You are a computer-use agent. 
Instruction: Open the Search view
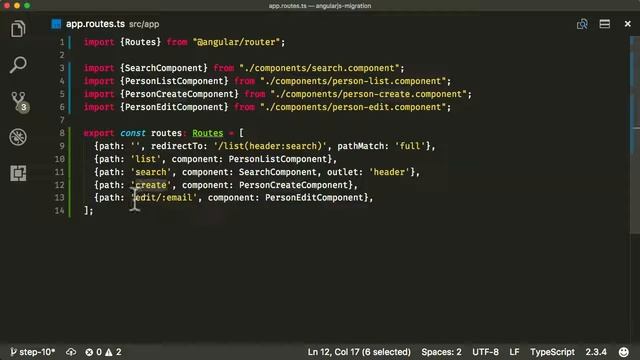(18, 65)
